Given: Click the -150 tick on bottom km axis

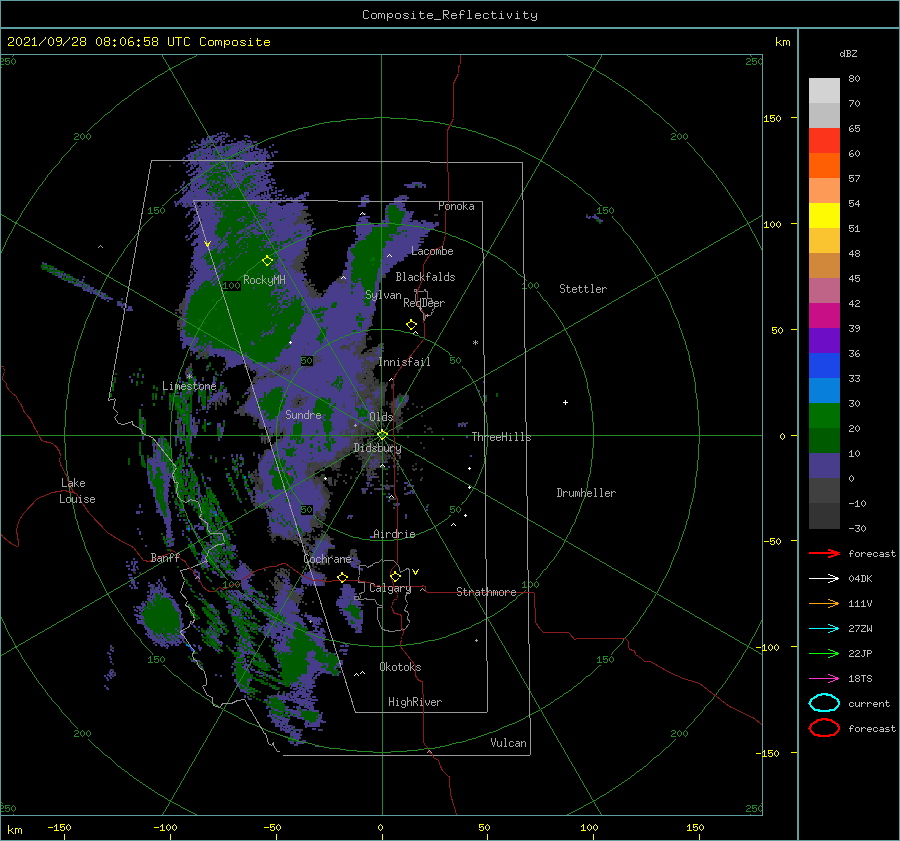Looking at the screenshot, I should point(59,827).
